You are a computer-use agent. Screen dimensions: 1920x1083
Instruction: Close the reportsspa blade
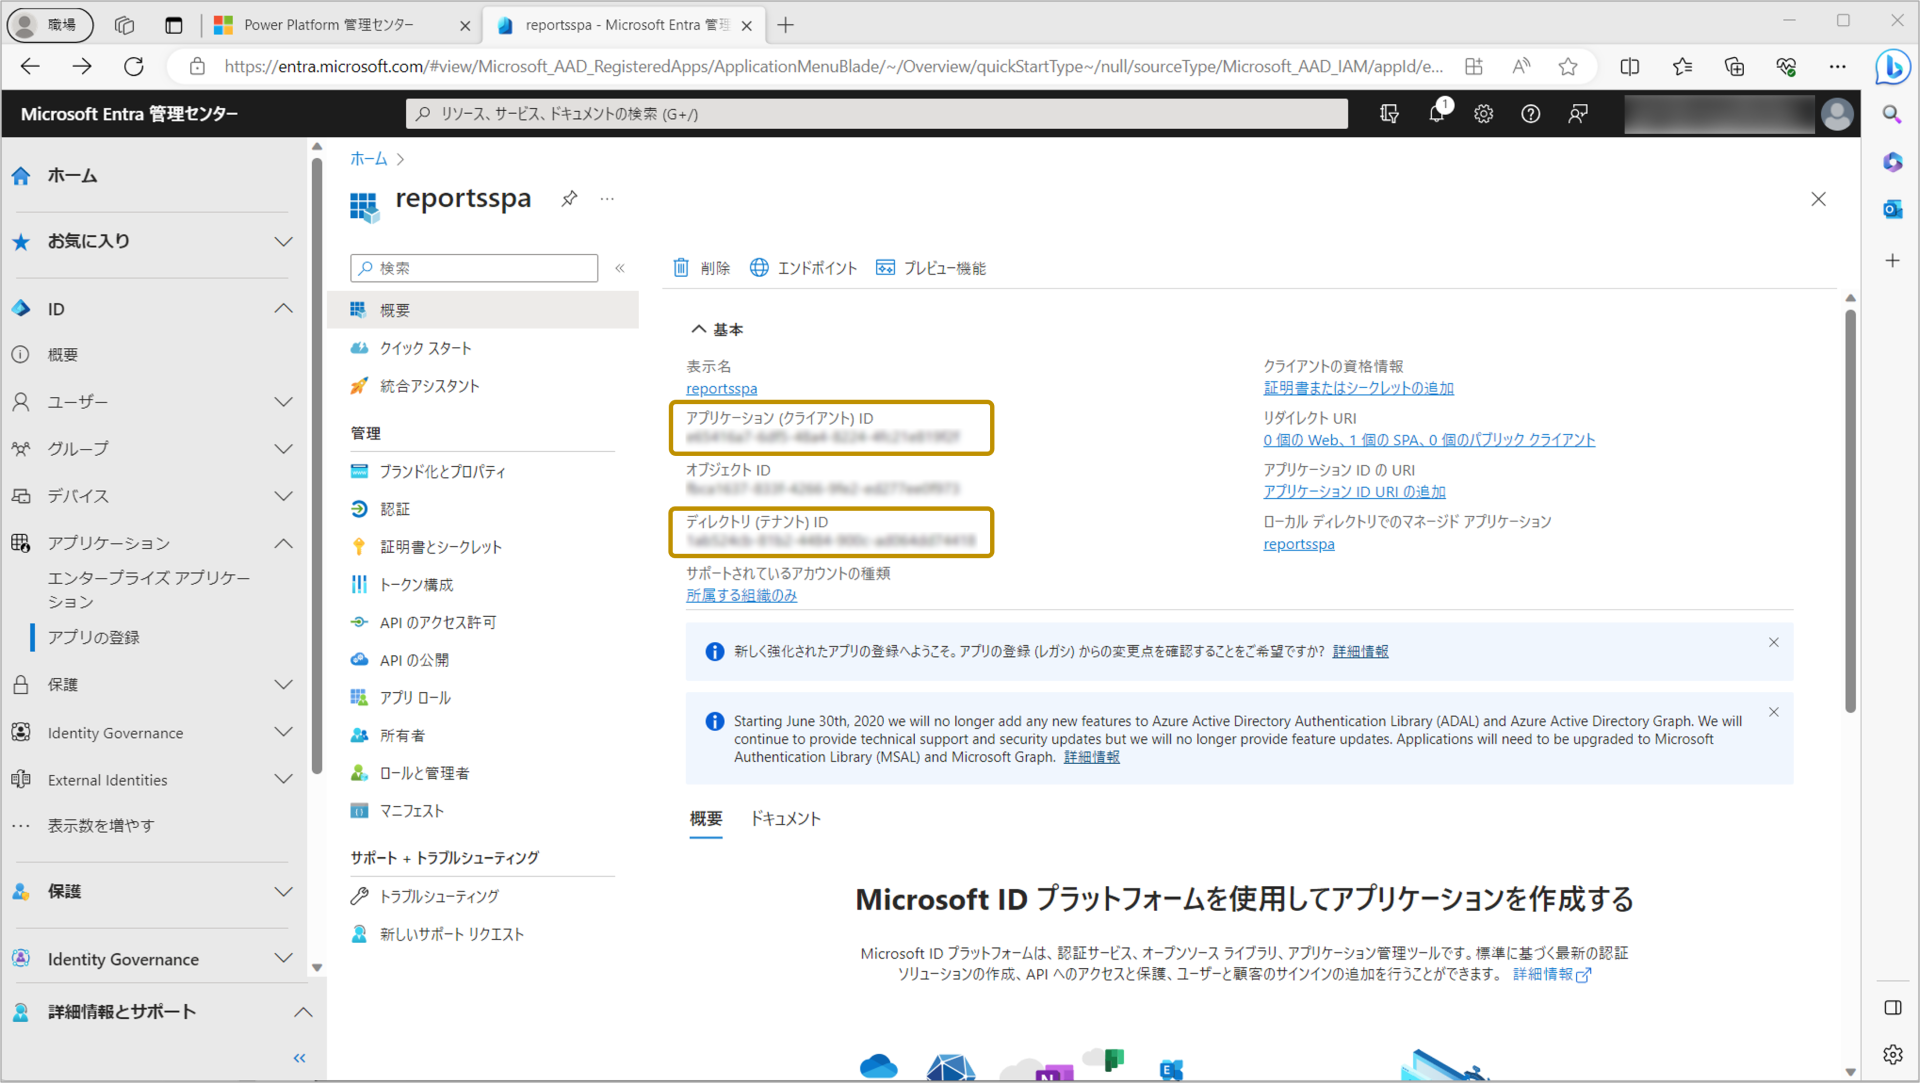pos(1818,199)
